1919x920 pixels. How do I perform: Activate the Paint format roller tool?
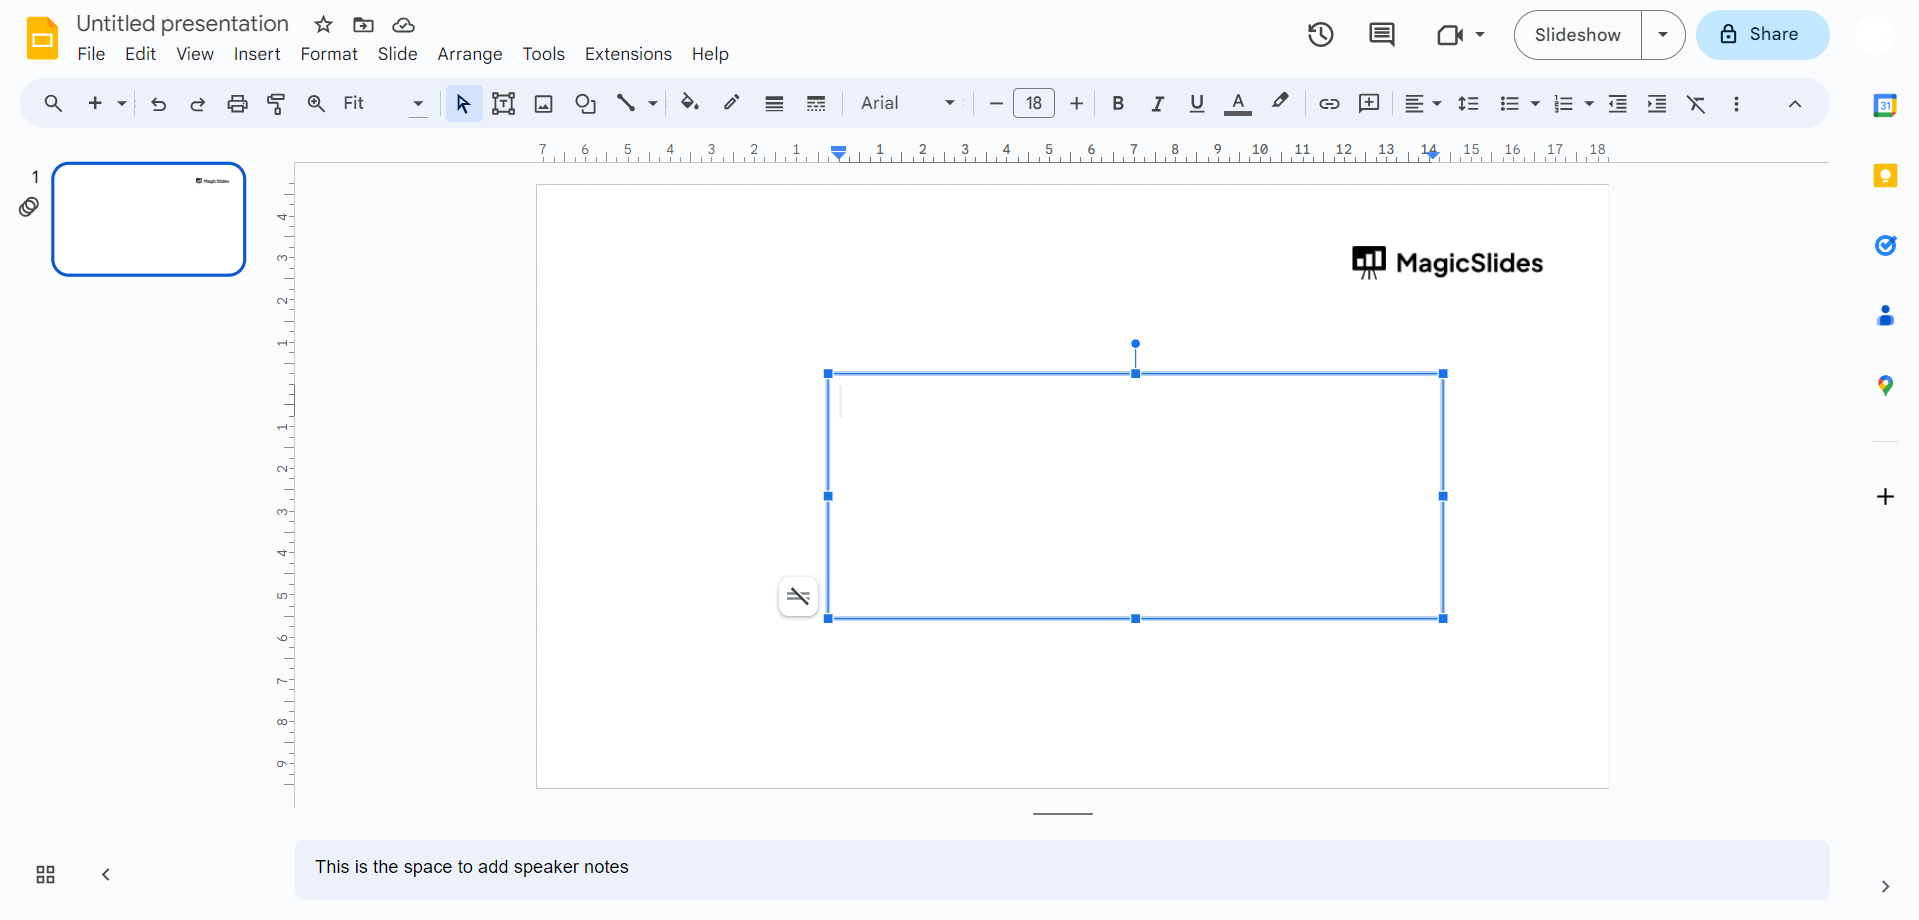(276, 103)
